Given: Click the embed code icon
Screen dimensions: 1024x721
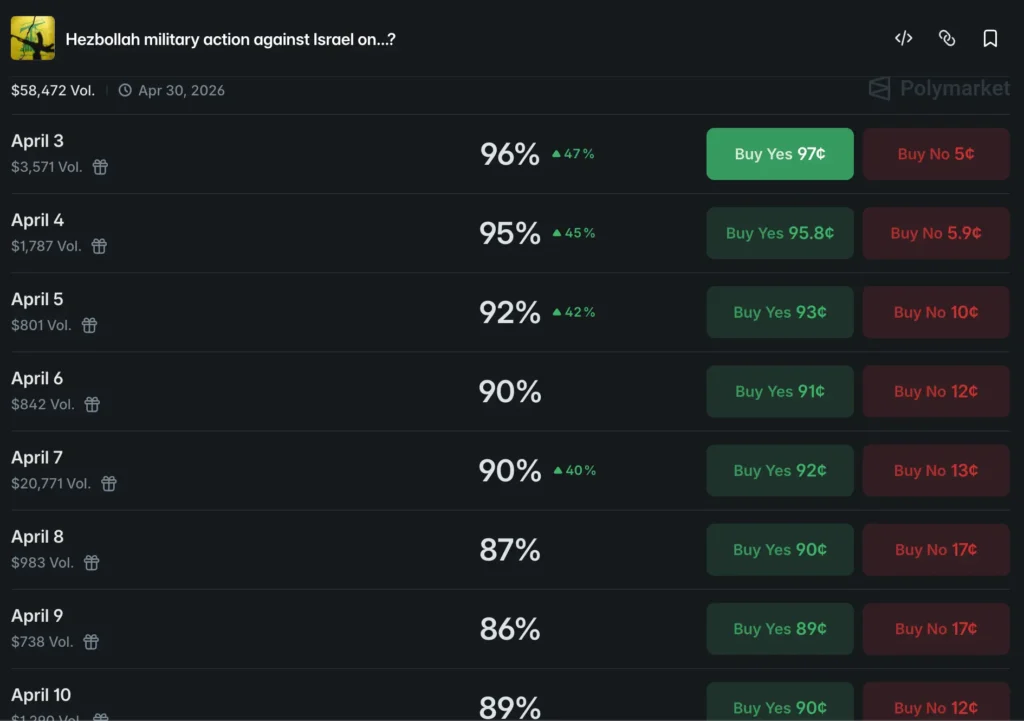Looking at the screenshot, I should tap(903, 39).
